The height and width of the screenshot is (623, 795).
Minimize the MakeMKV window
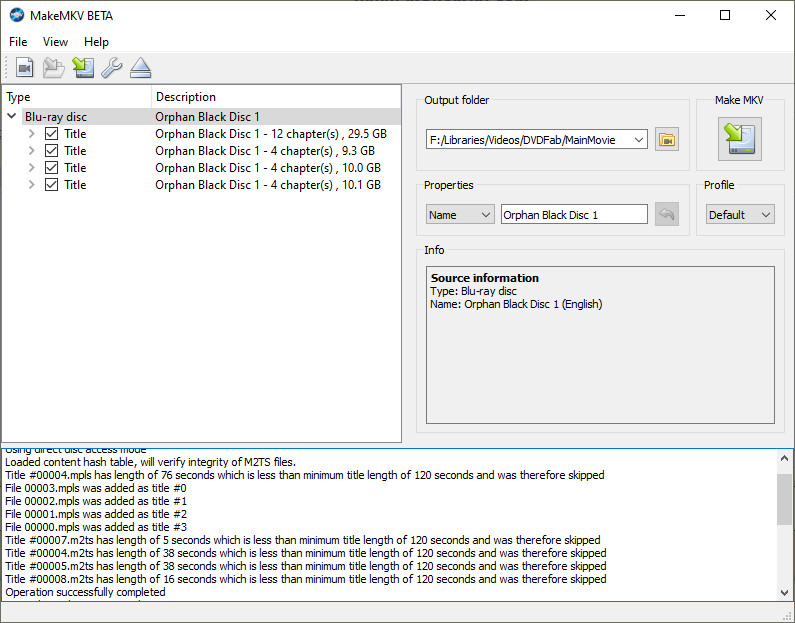coord(680,15)
